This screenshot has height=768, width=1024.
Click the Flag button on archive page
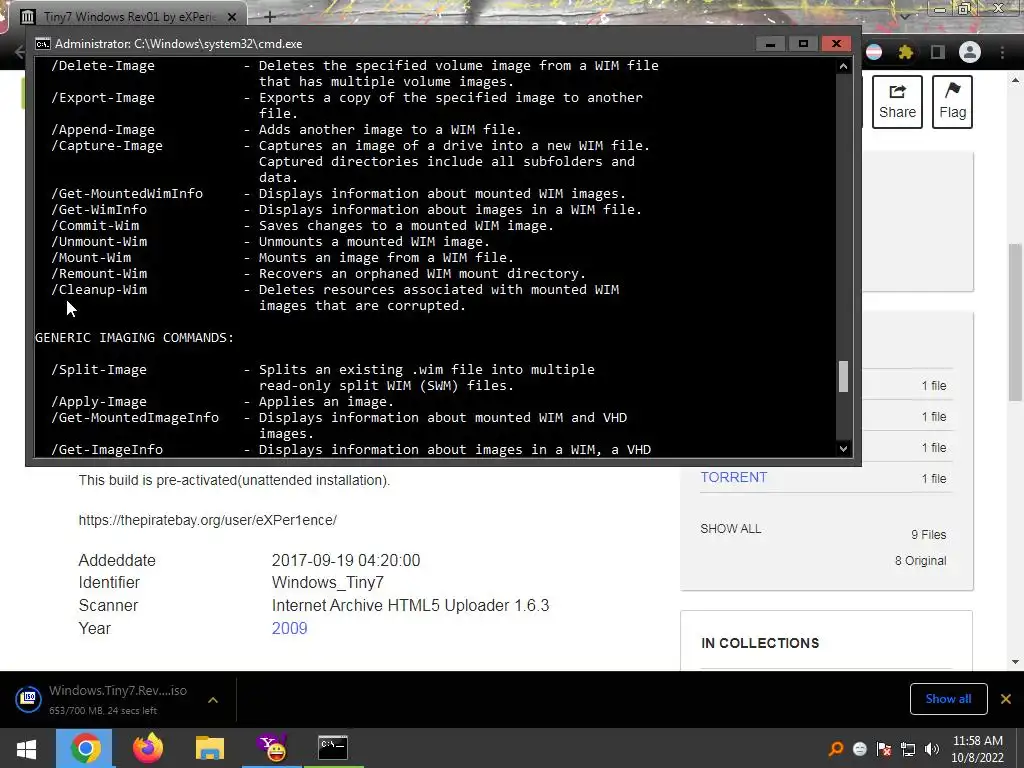coord(952,102)
